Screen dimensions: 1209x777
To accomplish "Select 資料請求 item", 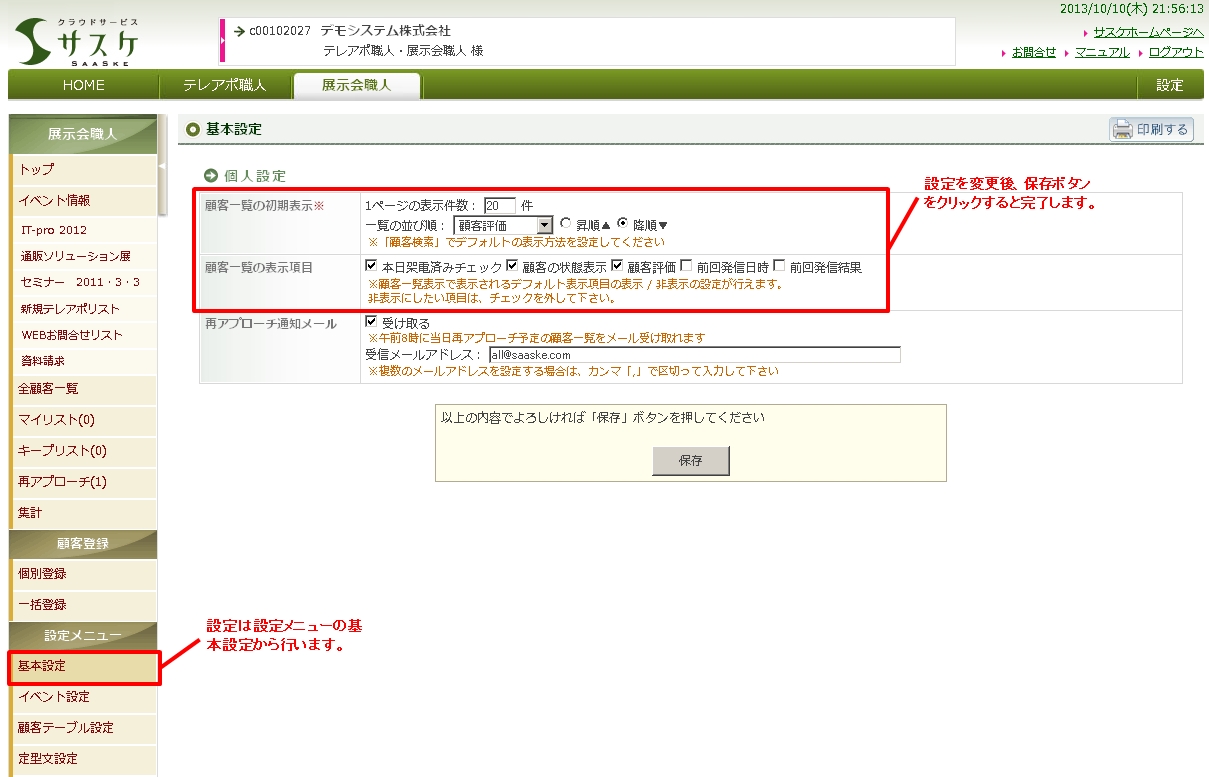I will pos(84,360).
